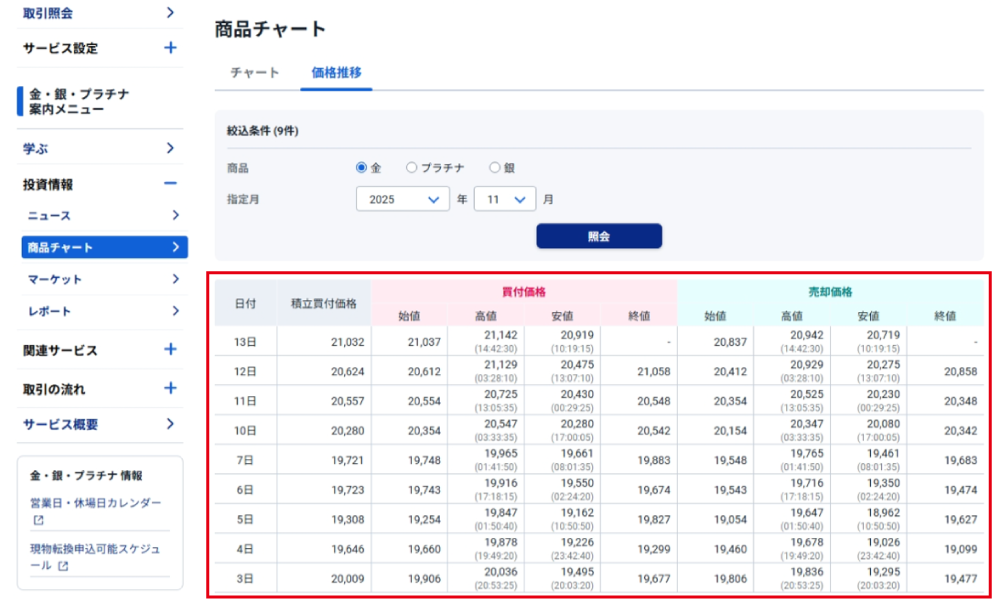Click the 学ぶ chevron arrow
This screenshot has width=1000, height=599.
170,148
